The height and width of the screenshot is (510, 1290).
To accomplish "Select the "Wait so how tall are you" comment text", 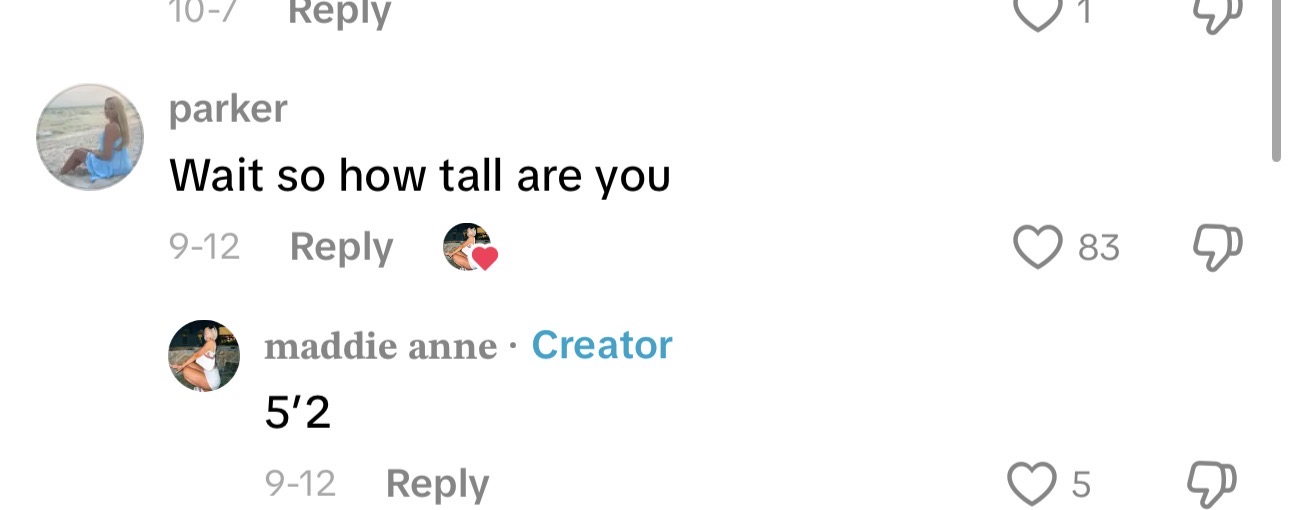I will (420, 176).
